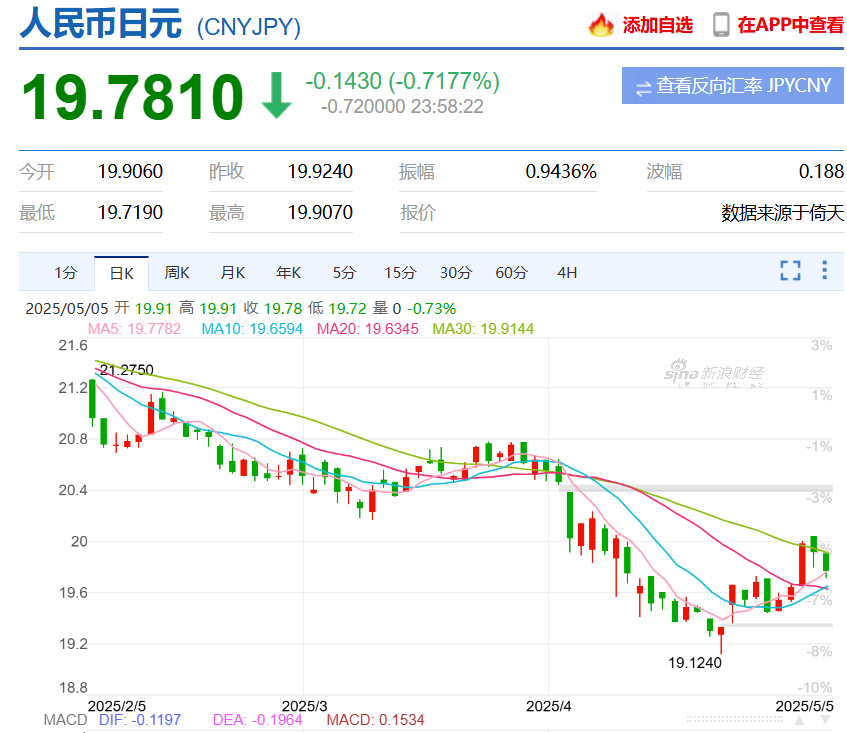The width and height of the screenshot is (847, 733).
Task: Click the 添加自选 link
Action: pos(657,25)
